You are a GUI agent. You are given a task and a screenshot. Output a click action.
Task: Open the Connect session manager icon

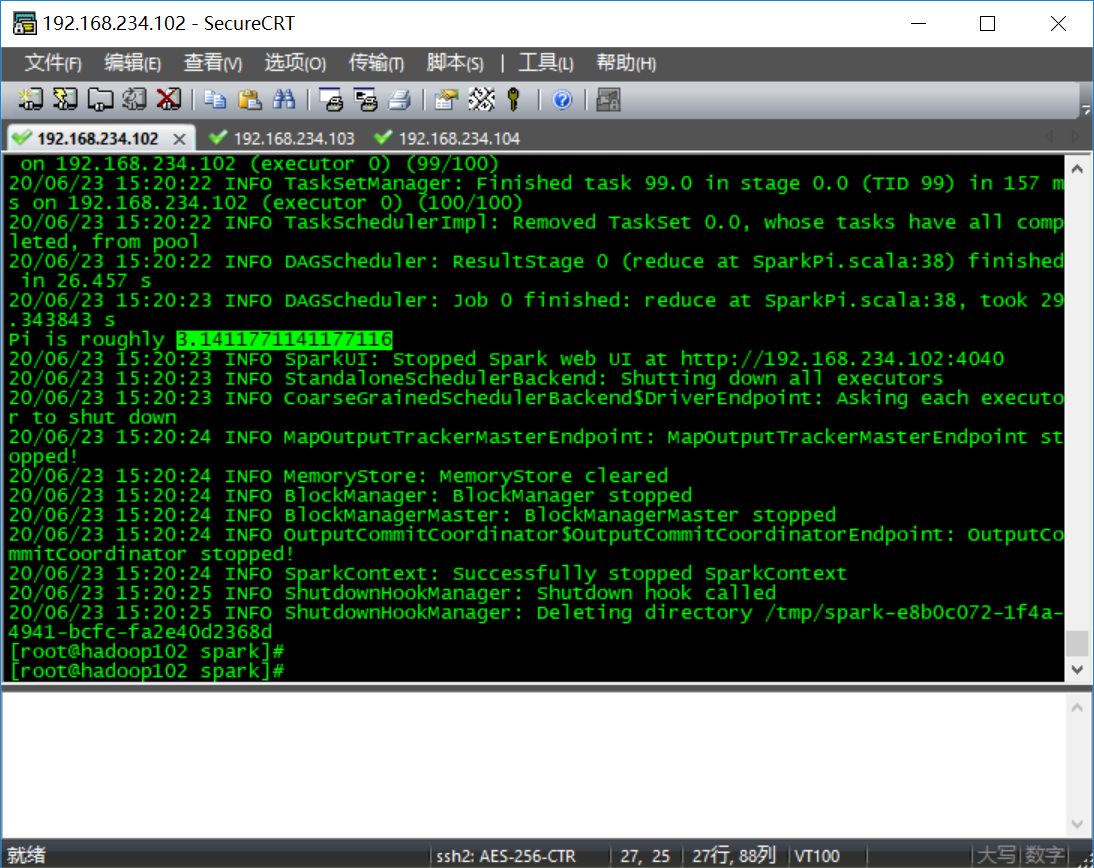pos(30,100)
